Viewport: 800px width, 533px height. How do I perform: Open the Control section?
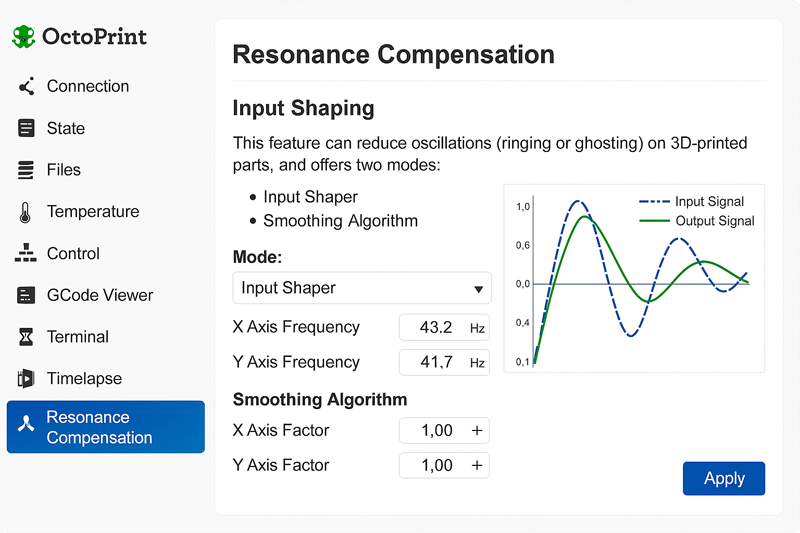(73, 253)
